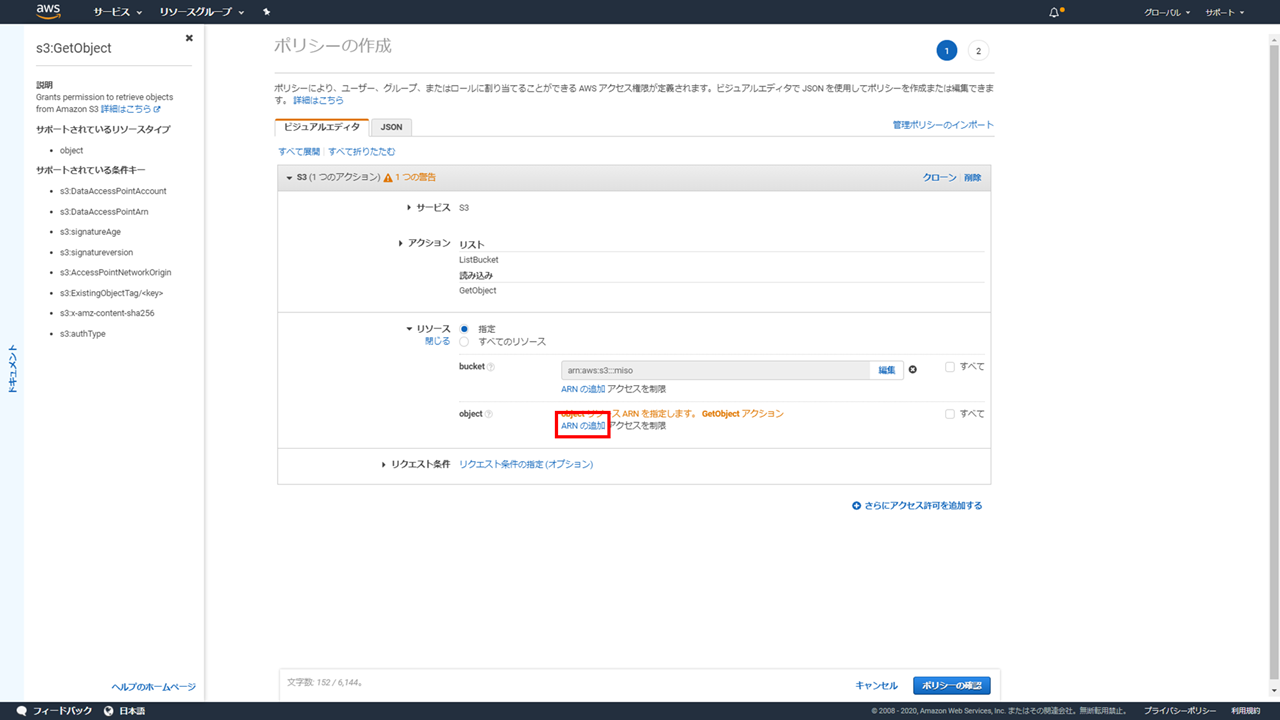1280x720 pixels.
Task: Check the 'すべて' checkbox for bucket
Action: click(950, 367)
